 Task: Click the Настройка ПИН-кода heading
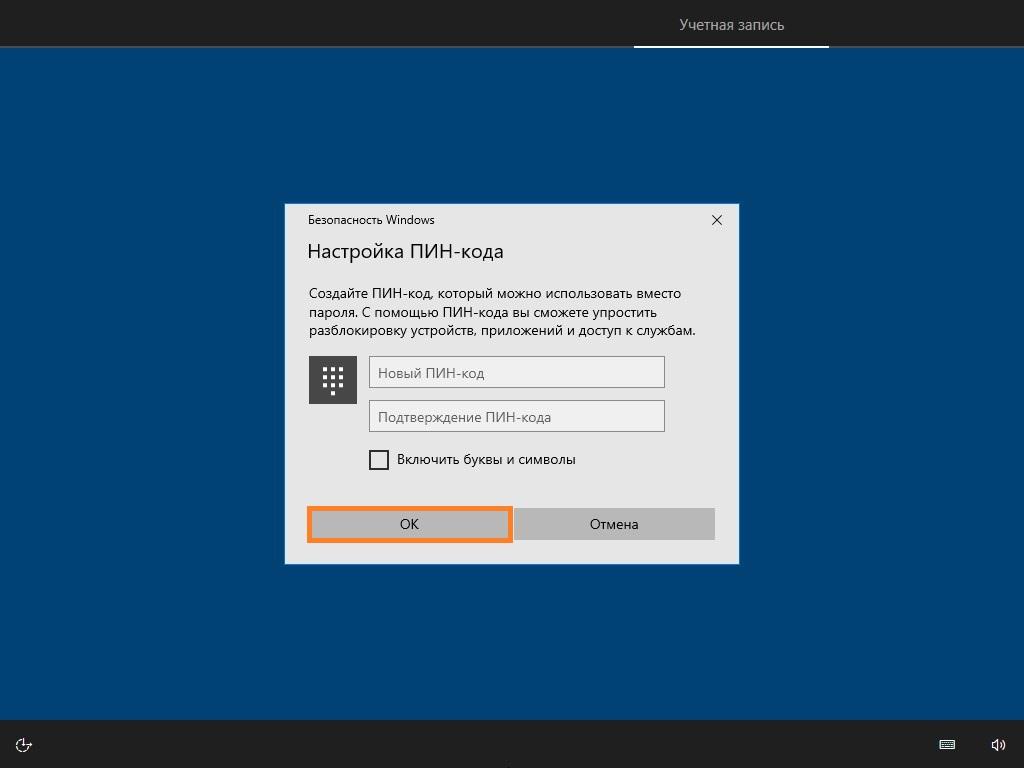406,251
